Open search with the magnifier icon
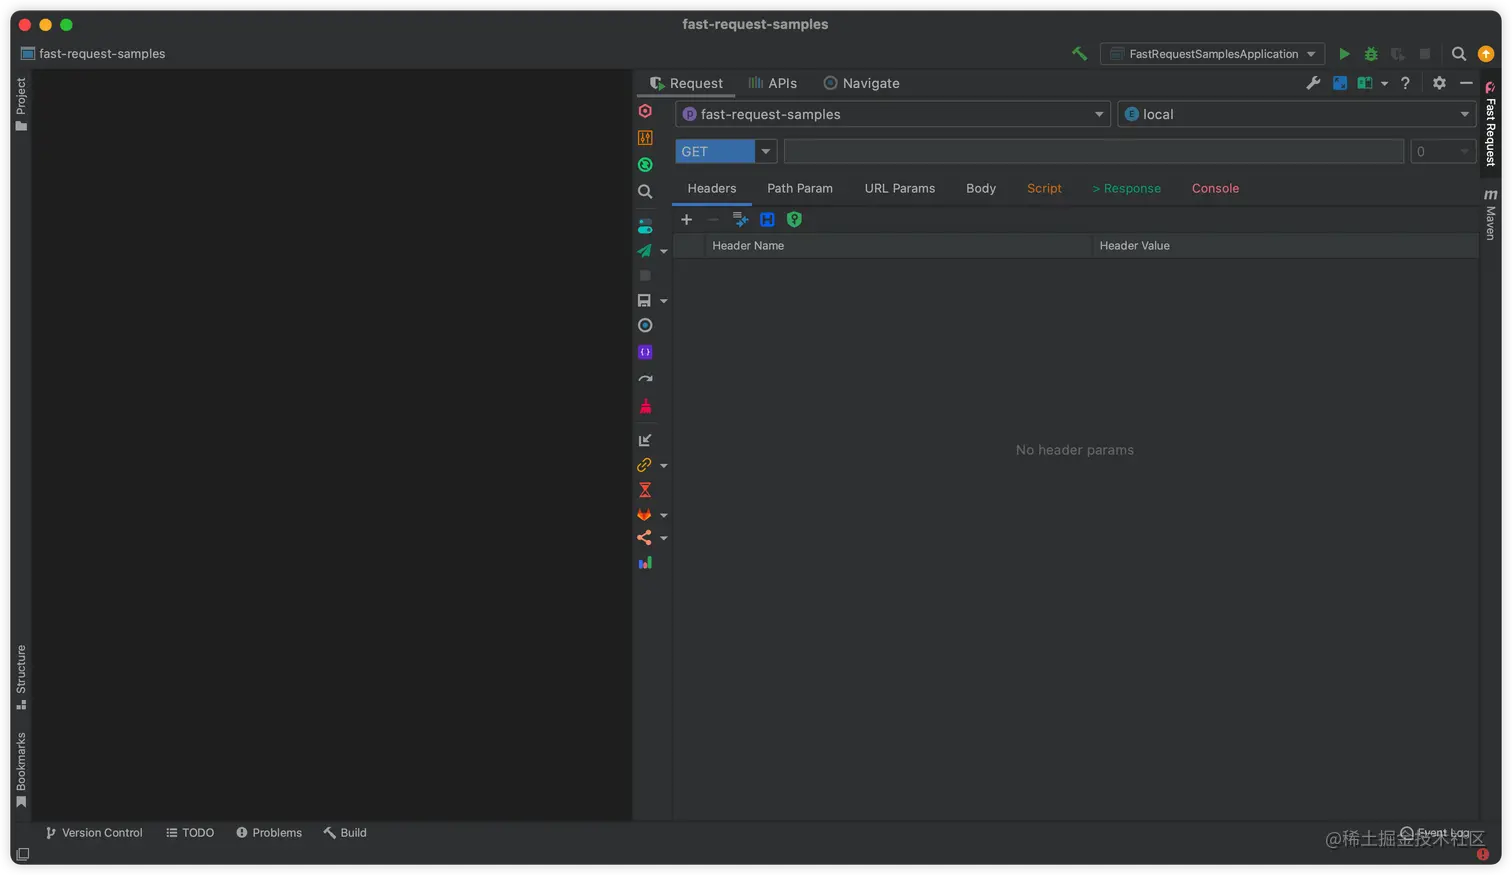The width and height of the screenshot is (1512, 875). 645,191
